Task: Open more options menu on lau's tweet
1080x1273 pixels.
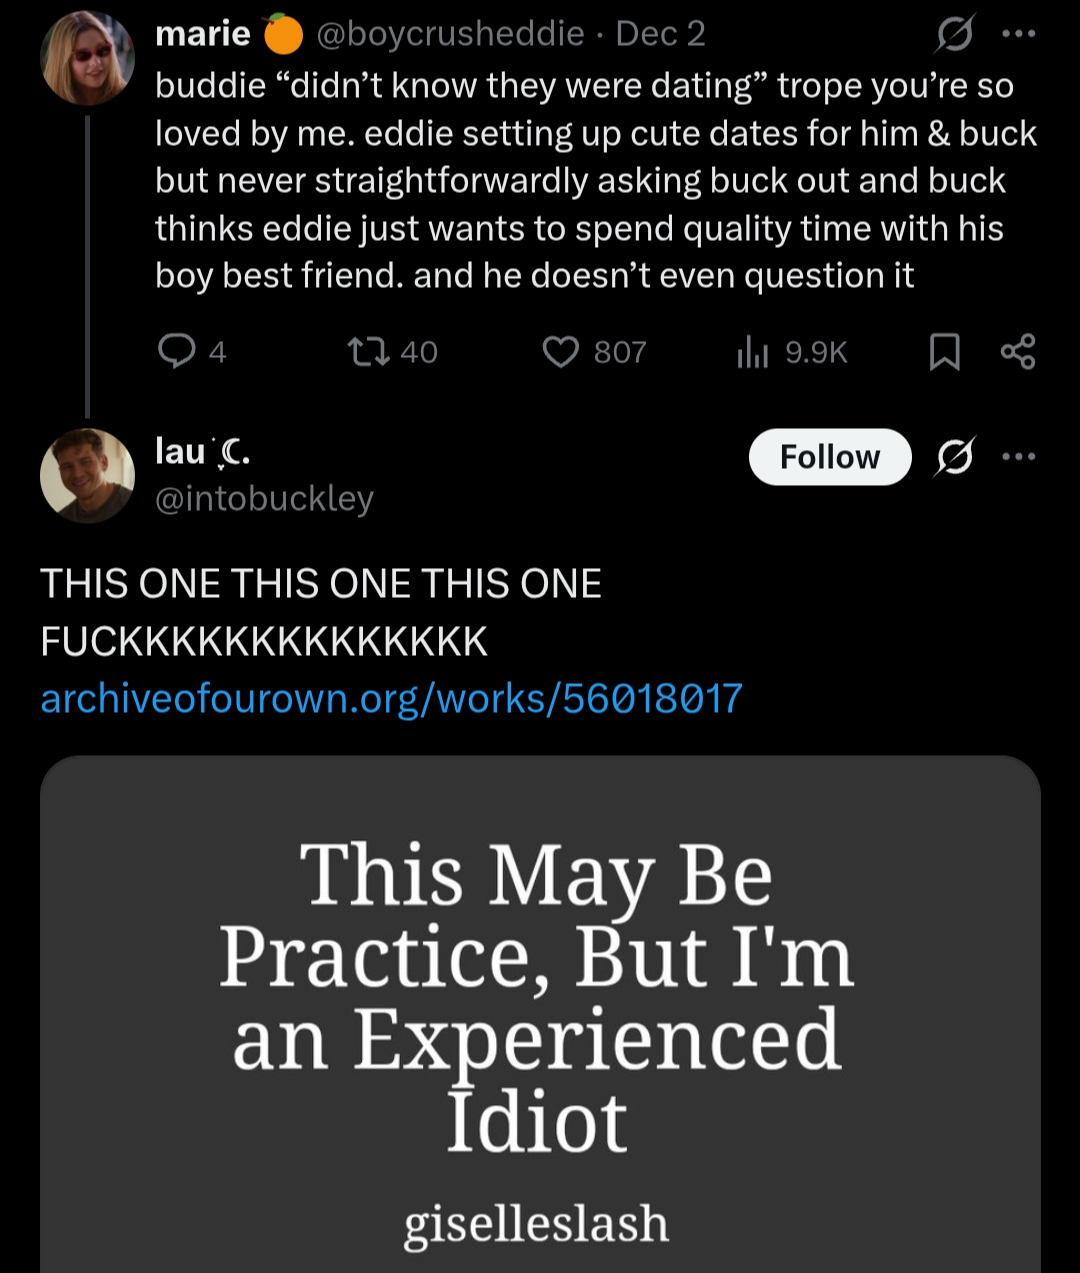Action: pos(1018,457)
